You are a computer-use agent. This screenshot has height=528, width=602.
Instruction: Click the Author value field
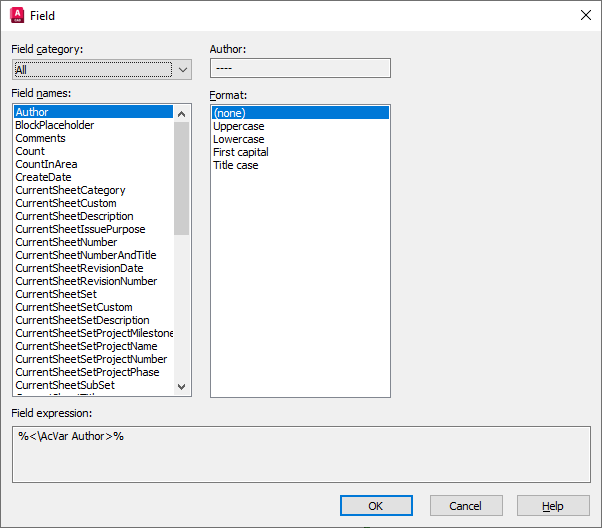tap(300, 68)
